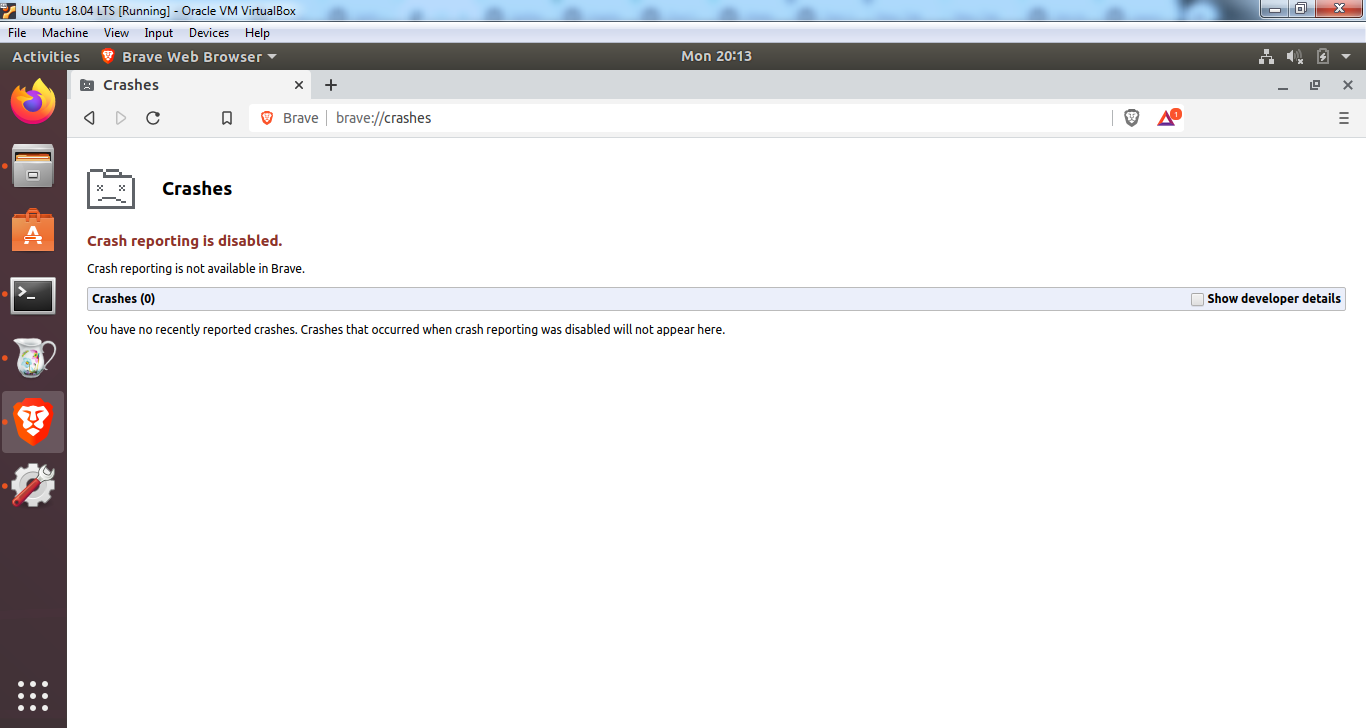Bookmark this page with the bookmark icon
1366x728 pixels.
[227, 118]
